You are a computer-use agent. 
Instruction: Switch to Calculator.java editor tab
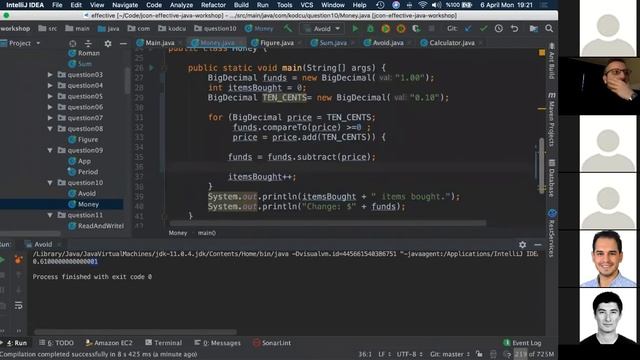click(x=451, y=43)
